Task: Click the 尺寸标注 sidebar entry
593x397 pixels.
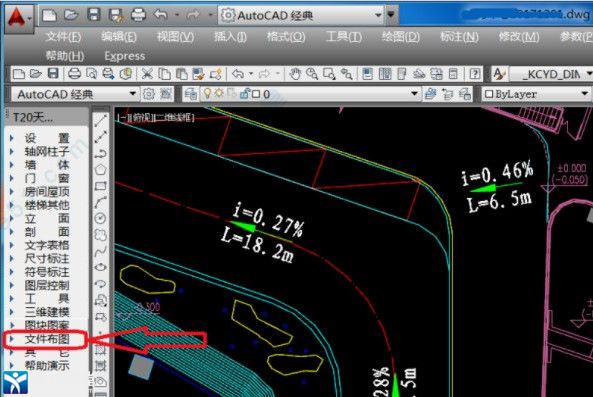Action: [x=47, y=258]
